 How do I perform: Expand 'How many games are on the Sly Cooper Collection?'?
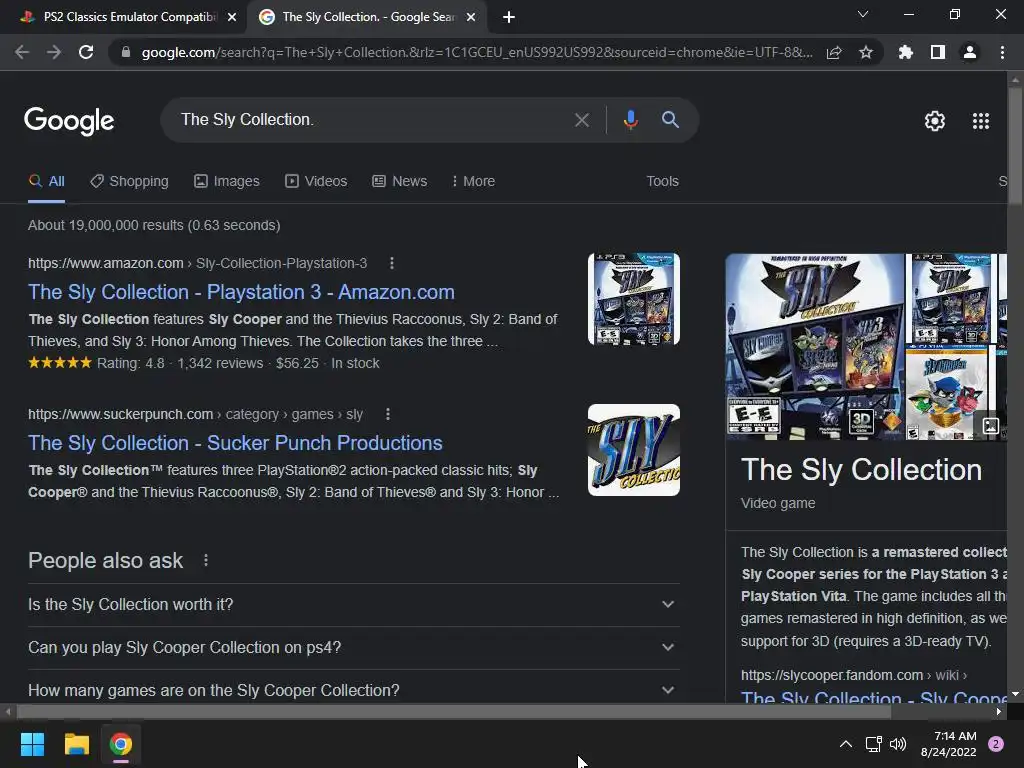click(x=353, y=690)
